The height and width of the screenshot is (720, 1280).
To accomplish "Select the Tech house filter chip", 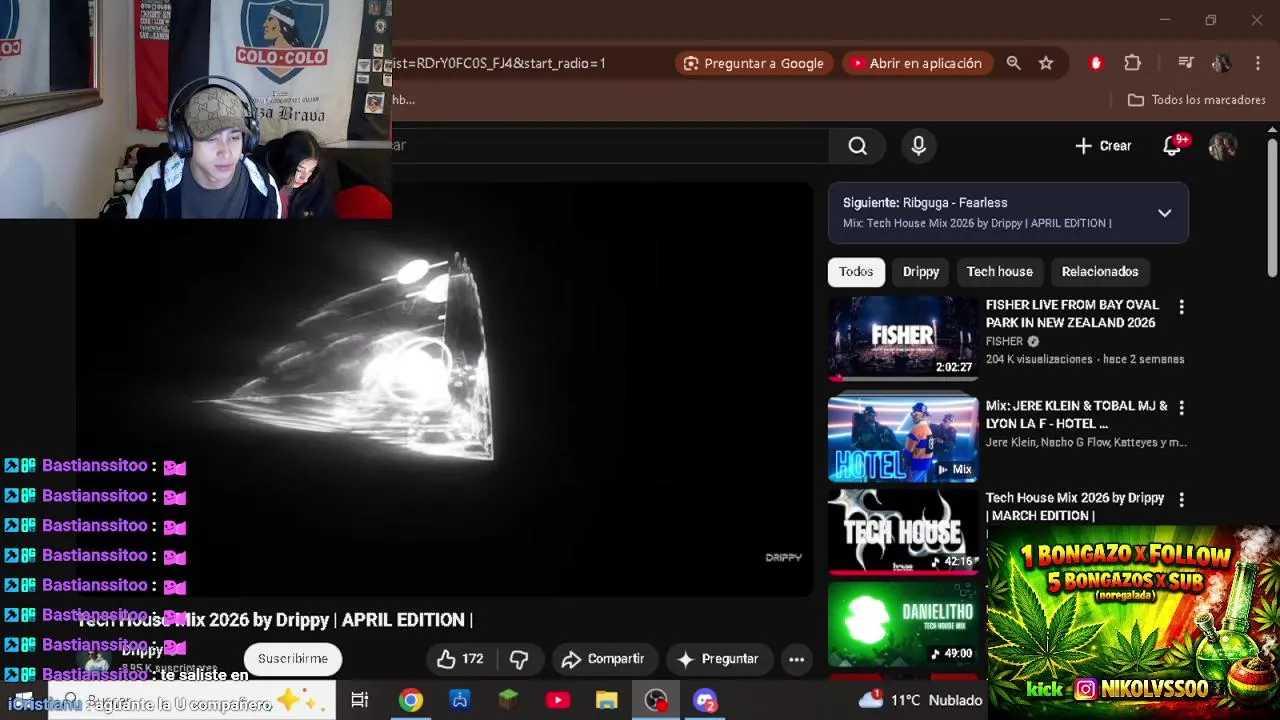I will (x=999, y=272).
